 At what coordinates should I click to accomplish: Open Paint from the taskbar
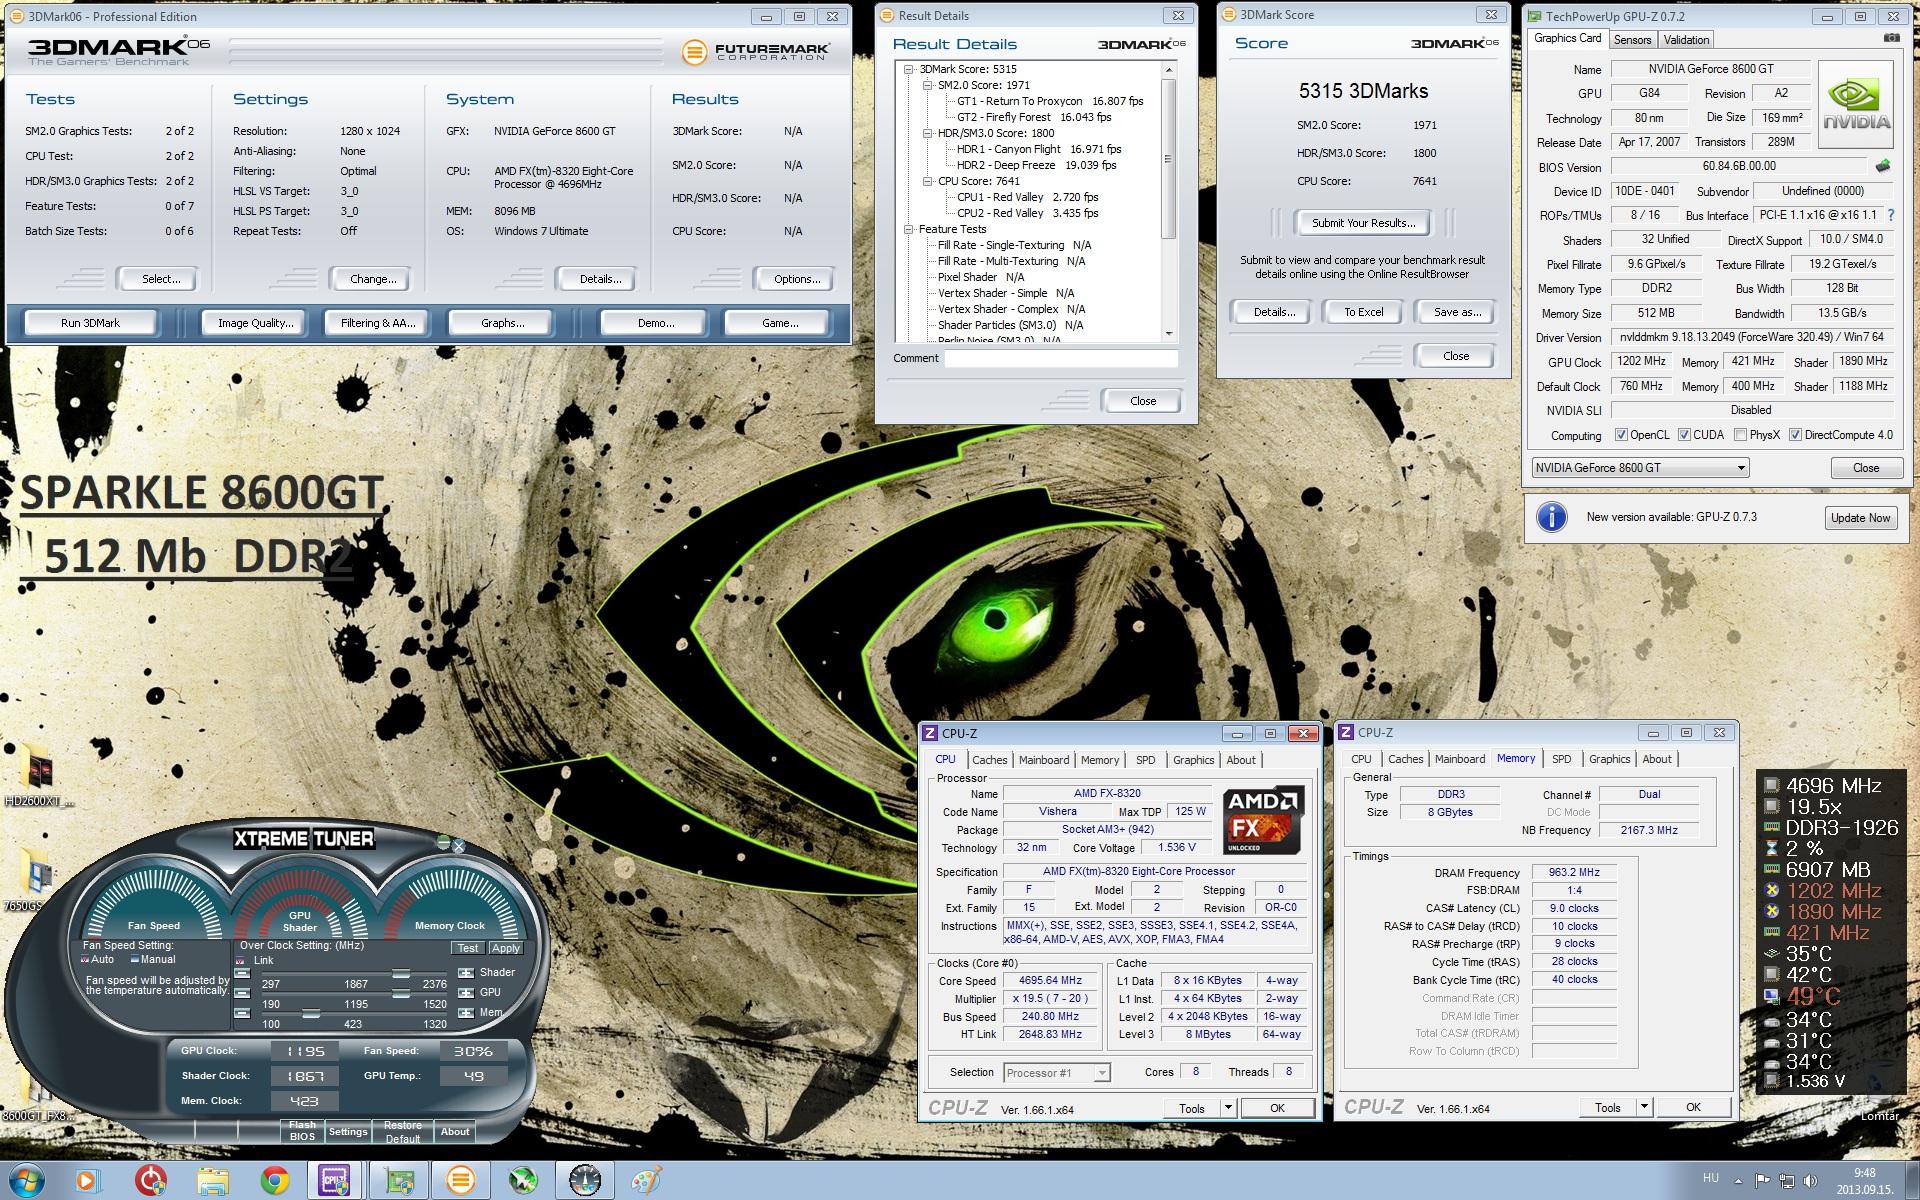tap(646, 1181)
